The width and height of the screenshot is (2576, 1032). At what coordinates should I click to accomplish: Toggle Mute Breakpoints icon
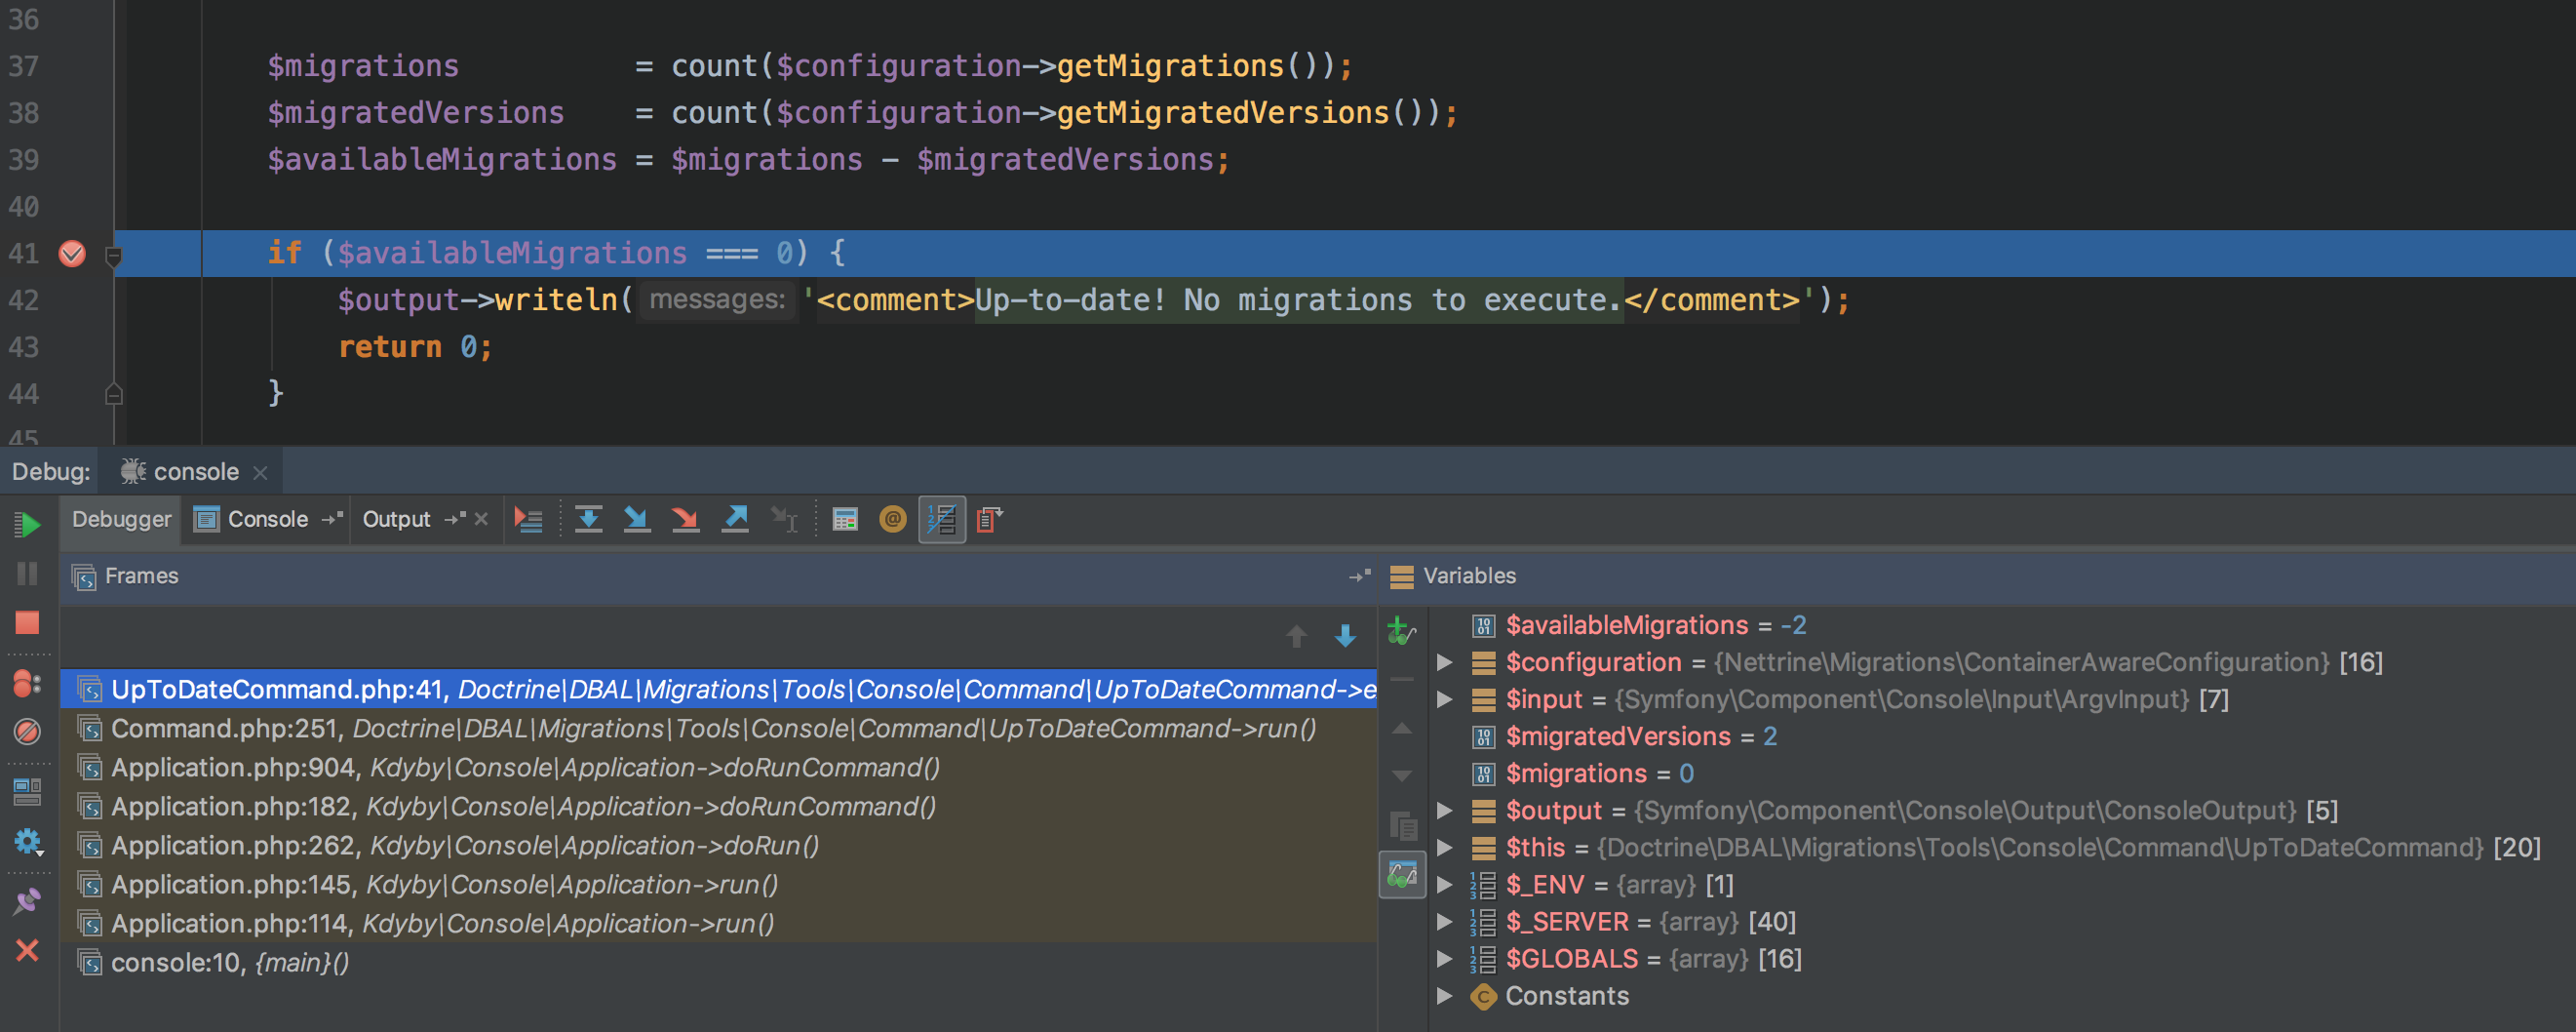point(27,732)
